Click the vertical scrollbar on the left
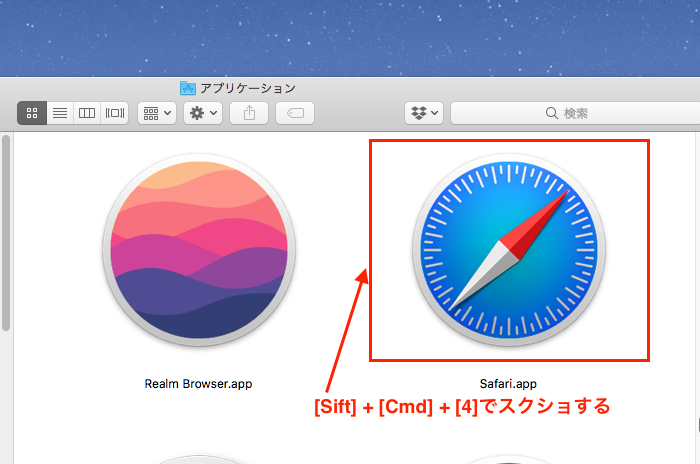Image resolution: width=700 pixels, height=464 pixels. (x=6, y=233)
